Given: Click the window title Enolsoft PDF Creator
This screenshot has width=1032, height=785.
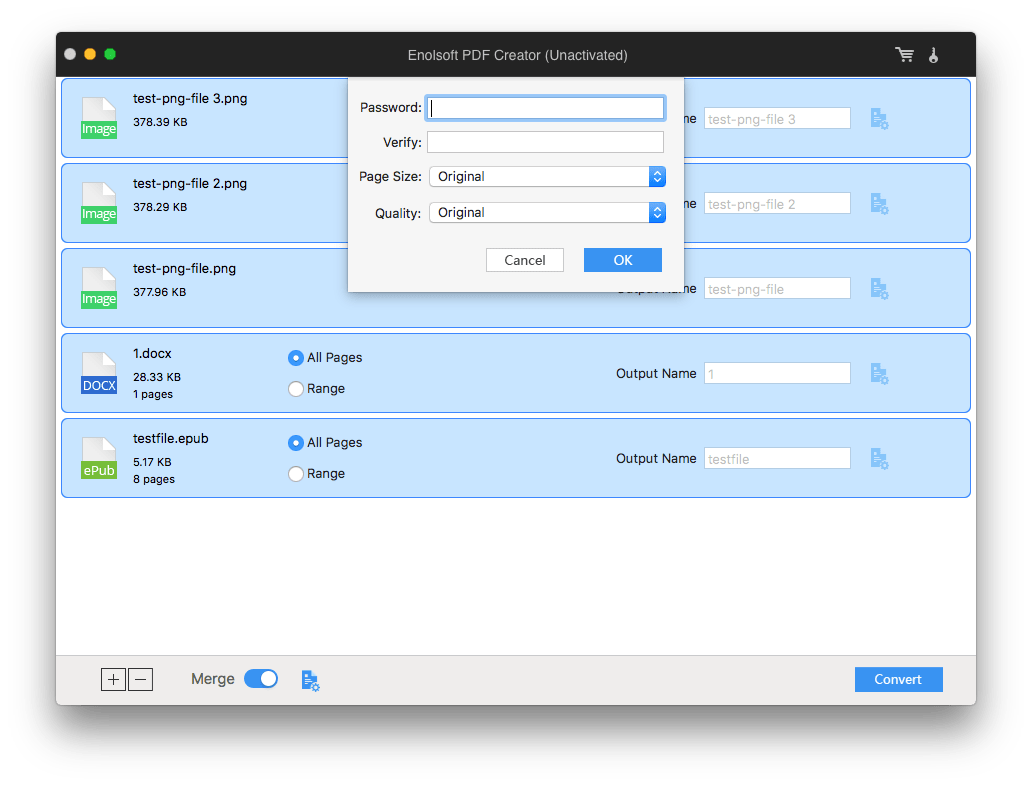Looking at the screenshot, I should 517,55.
